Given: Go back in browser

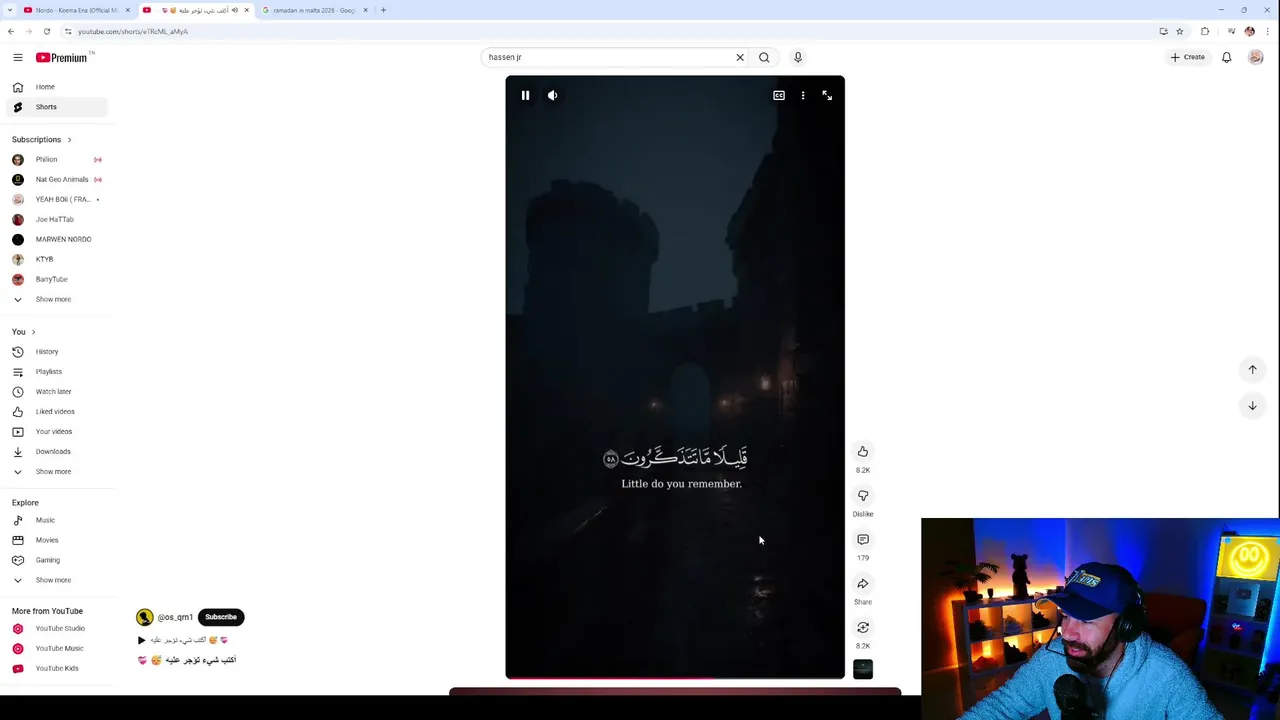Looking at the screenshot, I should [x=11, y=31].
